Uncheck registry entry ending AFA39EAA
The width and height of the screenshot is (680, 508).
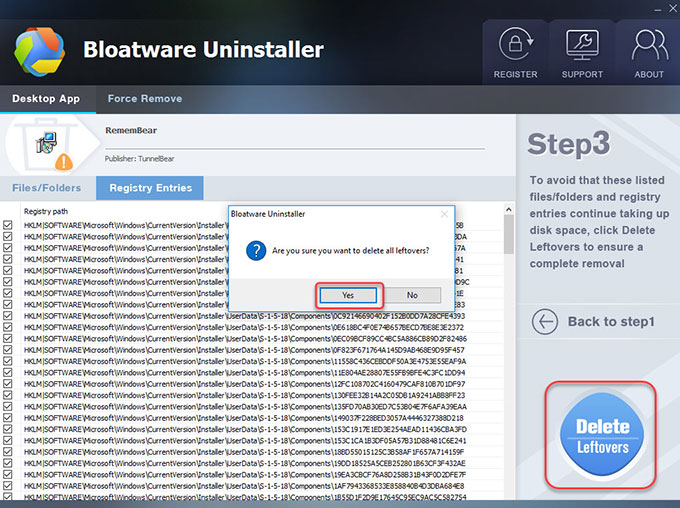point(7,406)
